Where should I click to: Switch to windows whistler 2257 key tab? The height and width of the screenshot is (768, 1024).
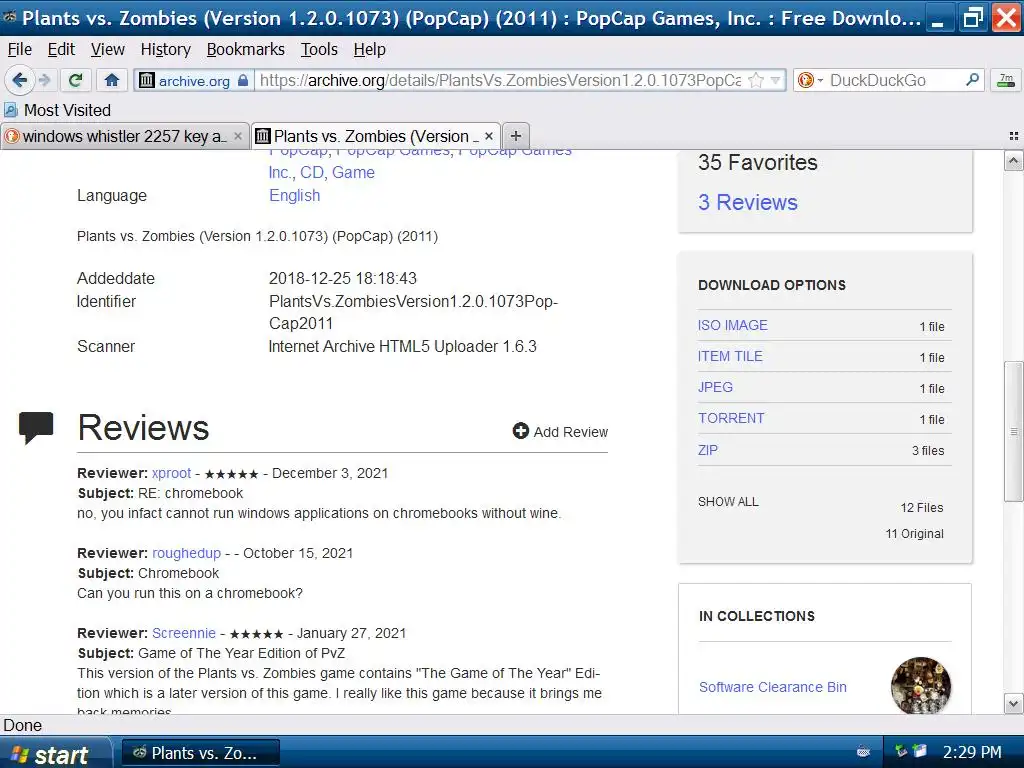124,136
